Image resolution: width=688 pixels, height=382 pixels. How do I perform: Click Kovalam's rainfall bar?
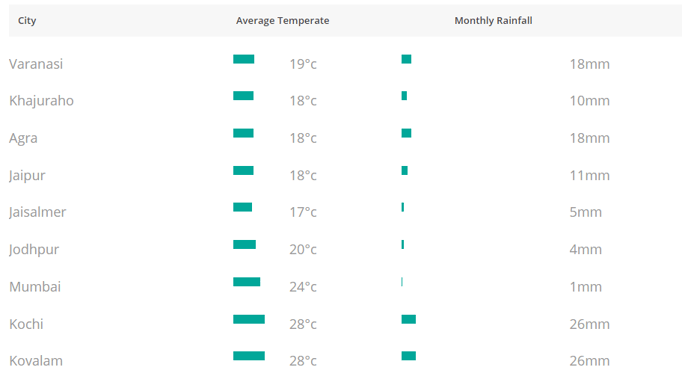coord(408,356)
